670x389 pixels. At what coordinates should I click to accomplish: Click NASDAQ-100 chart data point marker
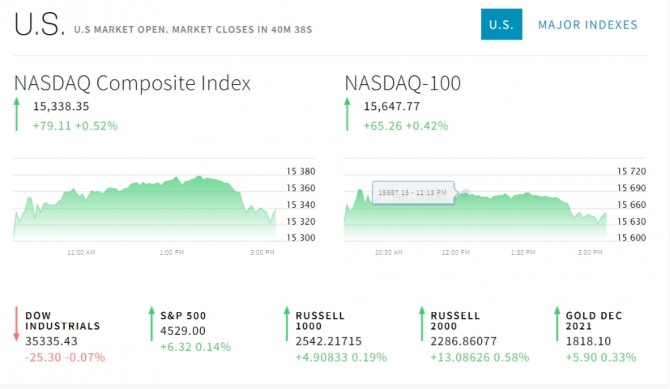coord(465,192)
